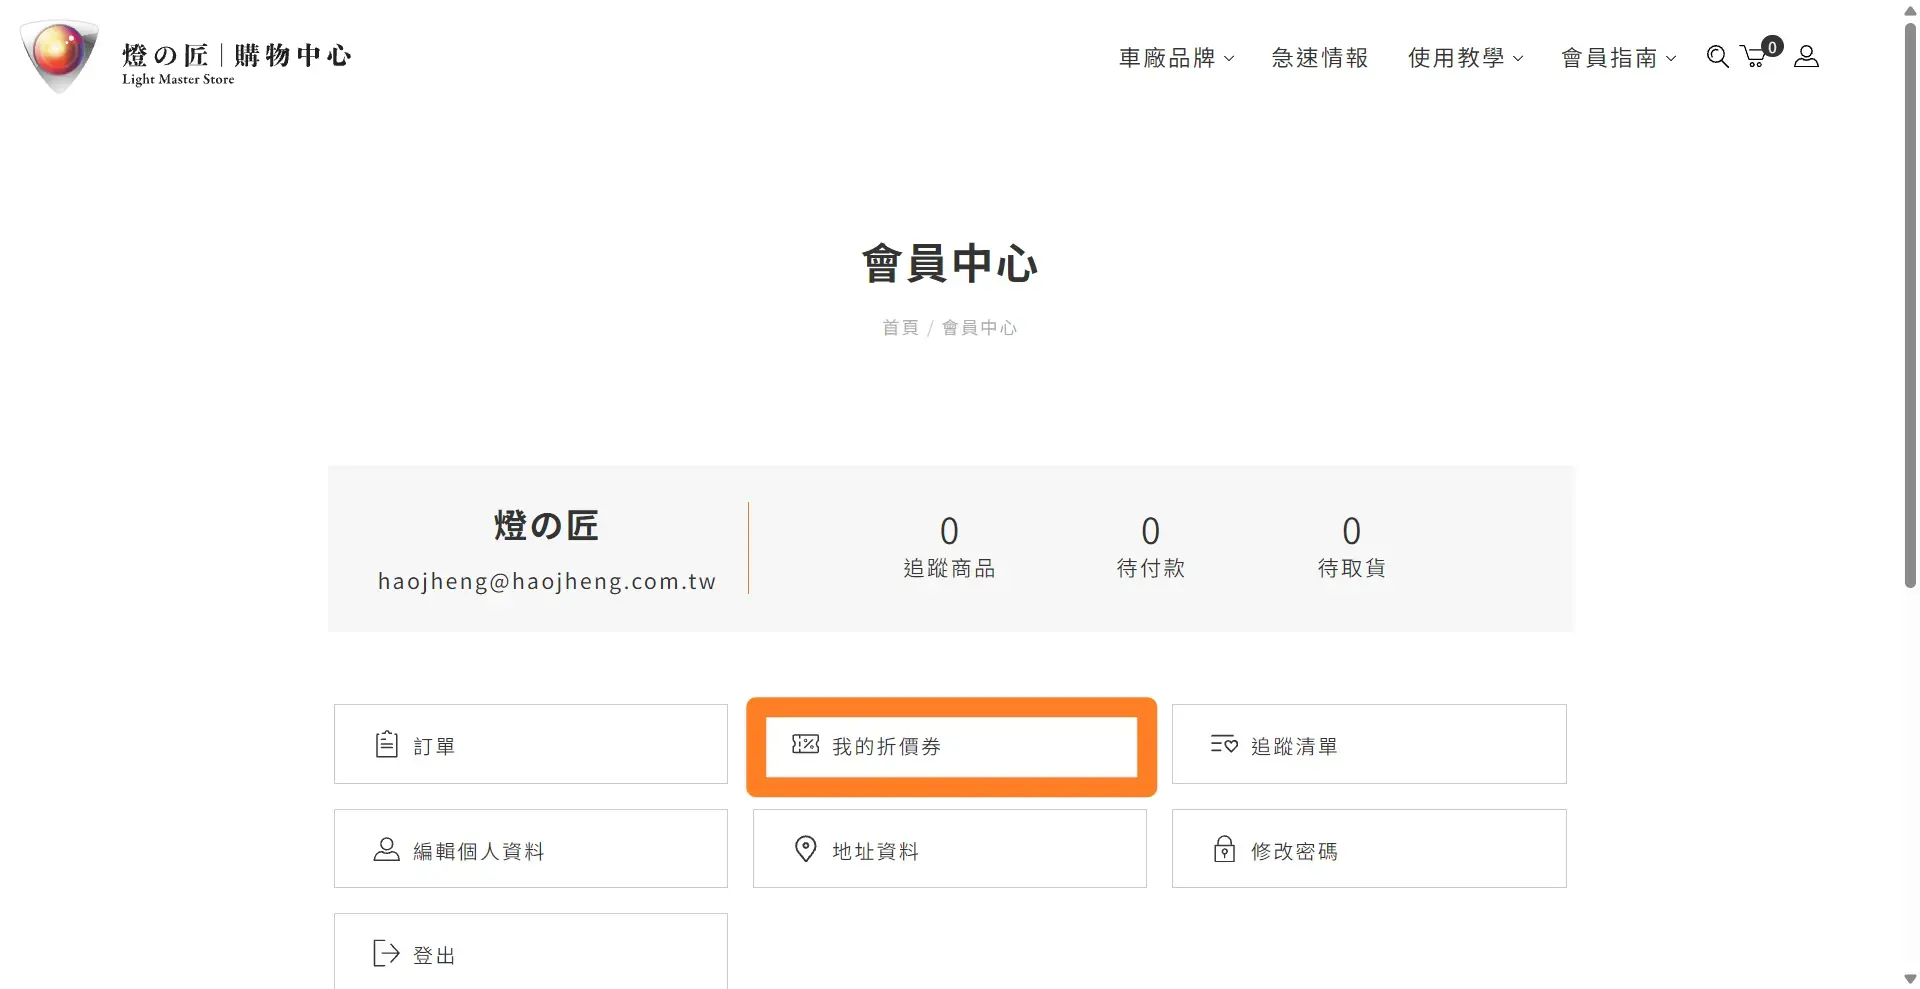
Task: Click the heart list icon beside 追蹤清單
Action: [1224, 744]
